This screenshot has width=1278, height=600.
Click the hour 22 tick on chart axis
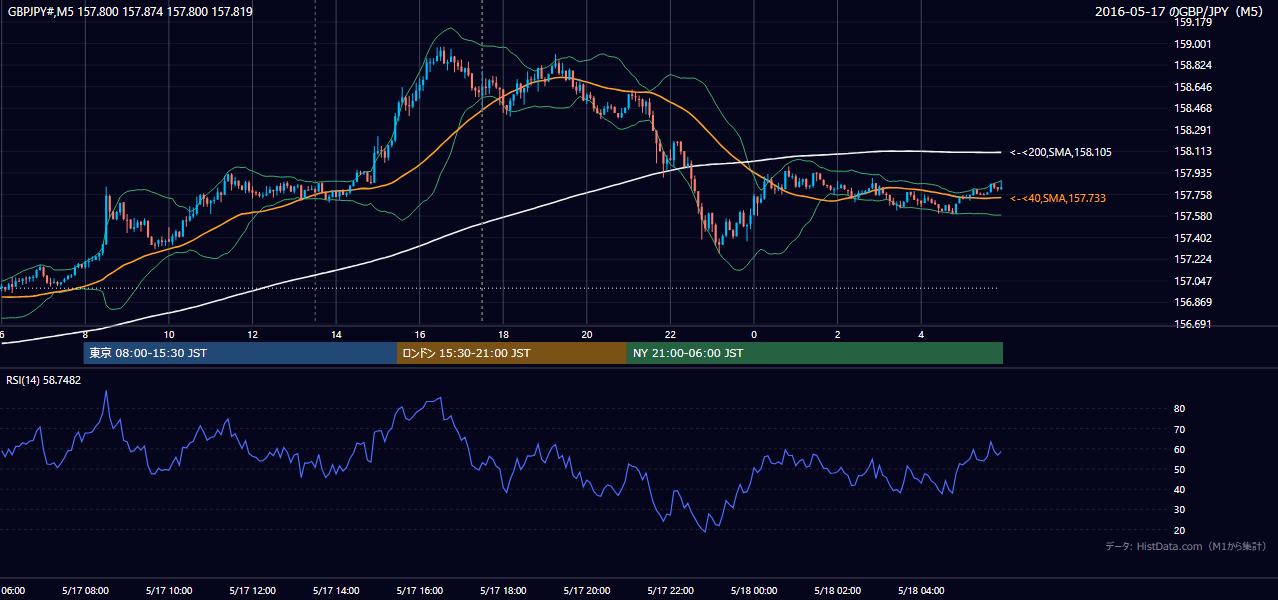[671, 334]
